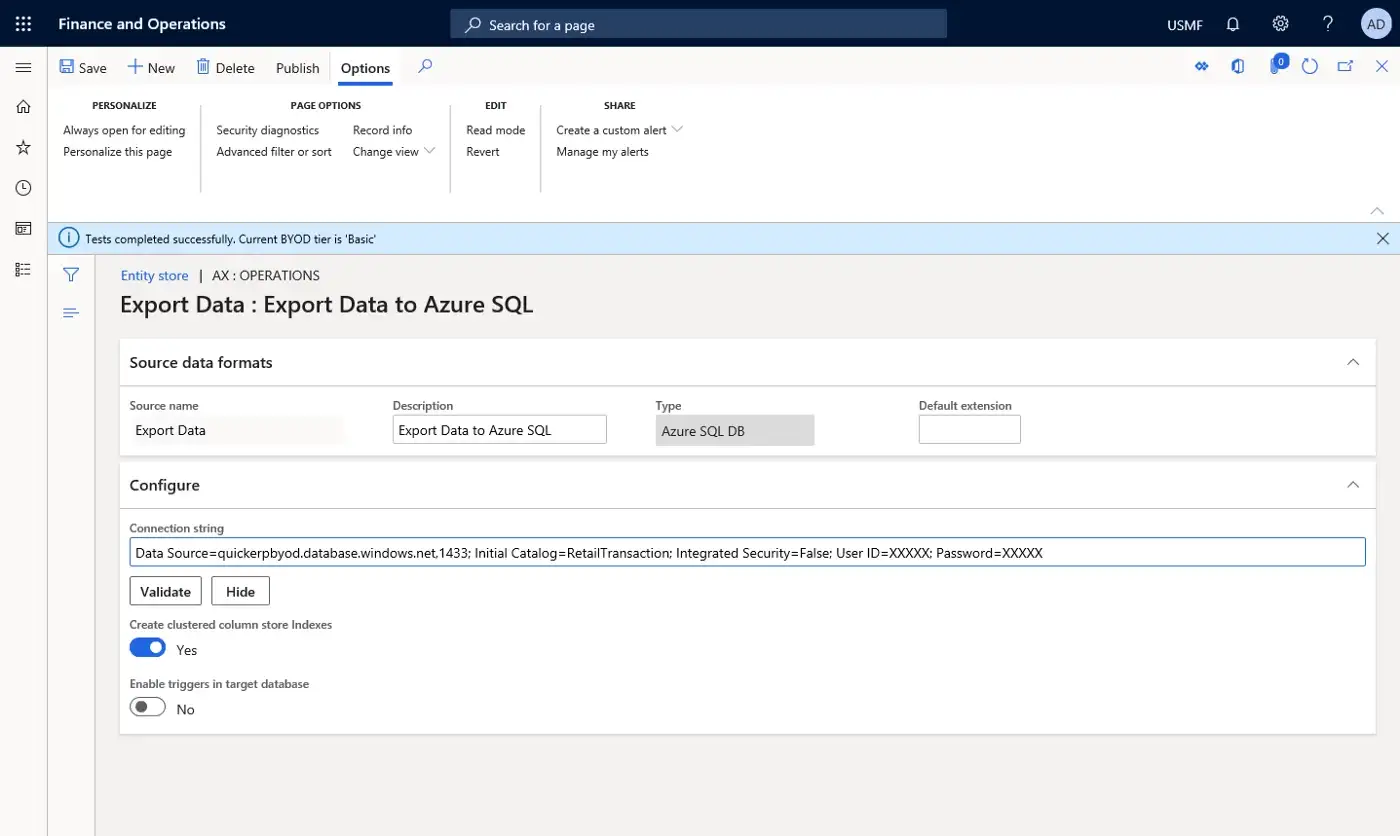Click the search magnifier in the action pane
Viewport: 1400px width, 836px height.
pyautogui.click(x=425, y=67)
